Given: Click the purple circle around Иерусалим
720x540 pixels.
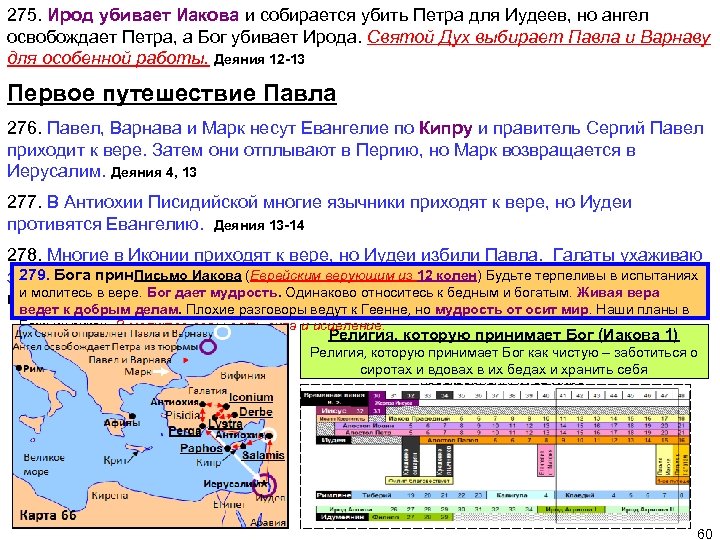Looking at the screenshot, I should [x=265, y=484].
